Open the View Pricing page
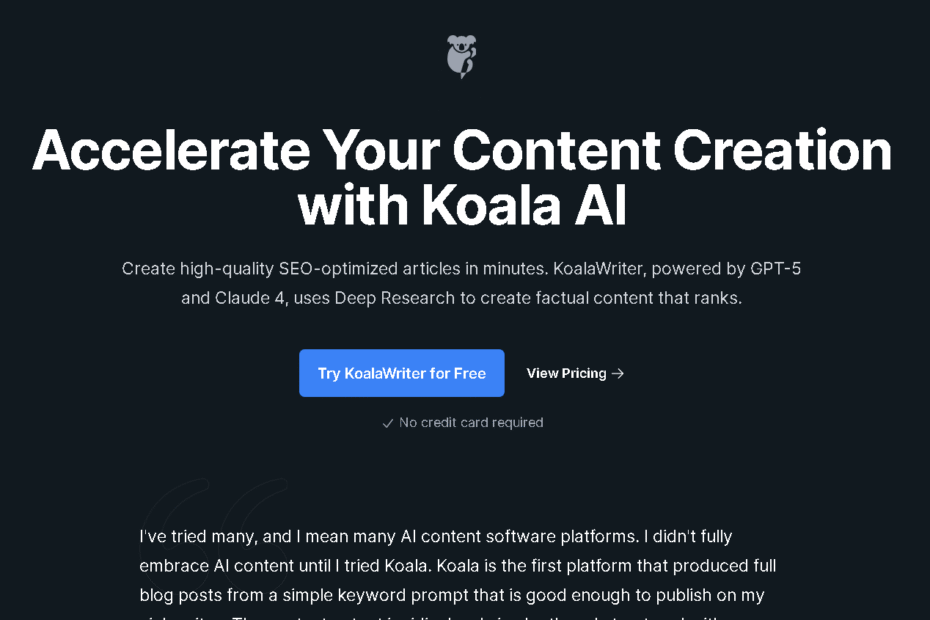The width and height of the screenshot is (930, 620). point(567,373)
